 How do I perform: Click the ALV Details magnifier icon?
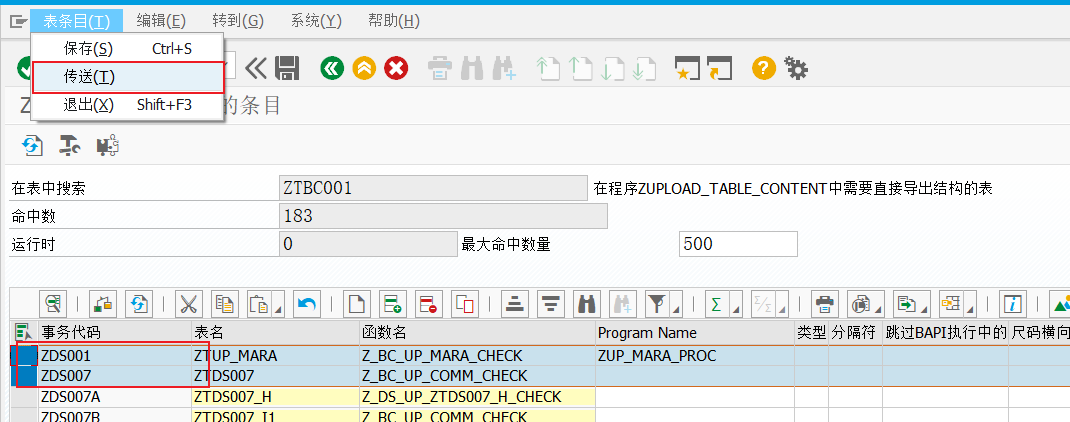53,304
